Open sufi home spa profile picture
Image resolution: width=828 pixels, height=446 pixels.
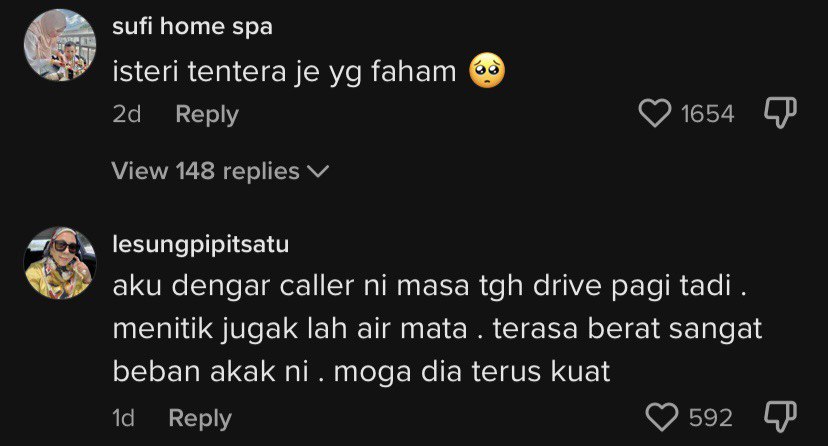tap(60, 45)
